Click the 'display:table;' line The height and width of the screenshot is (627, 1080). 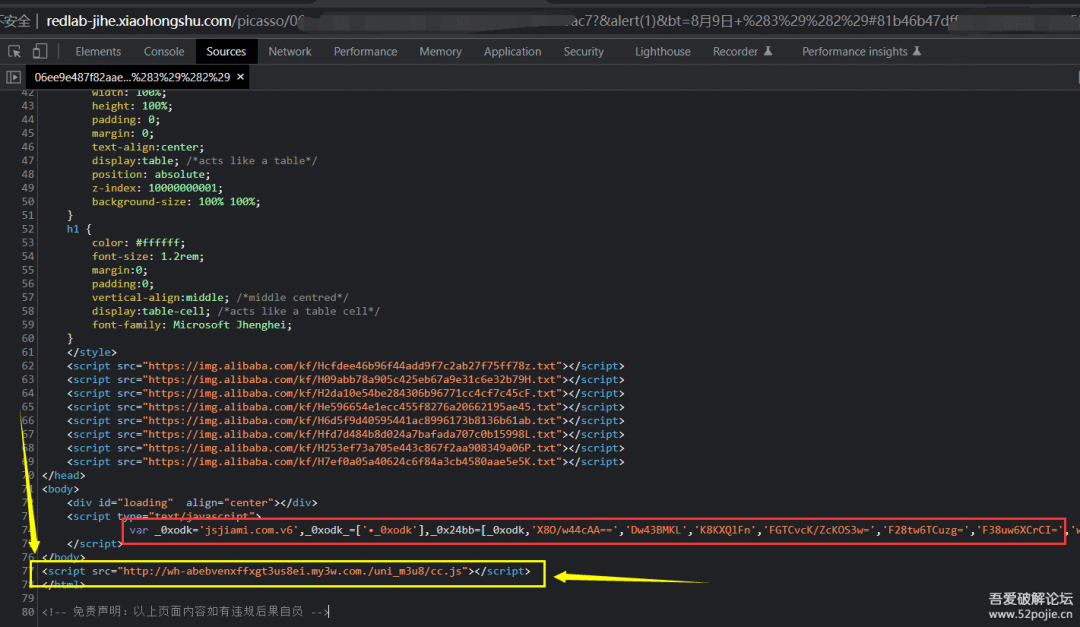coord(204,161)
